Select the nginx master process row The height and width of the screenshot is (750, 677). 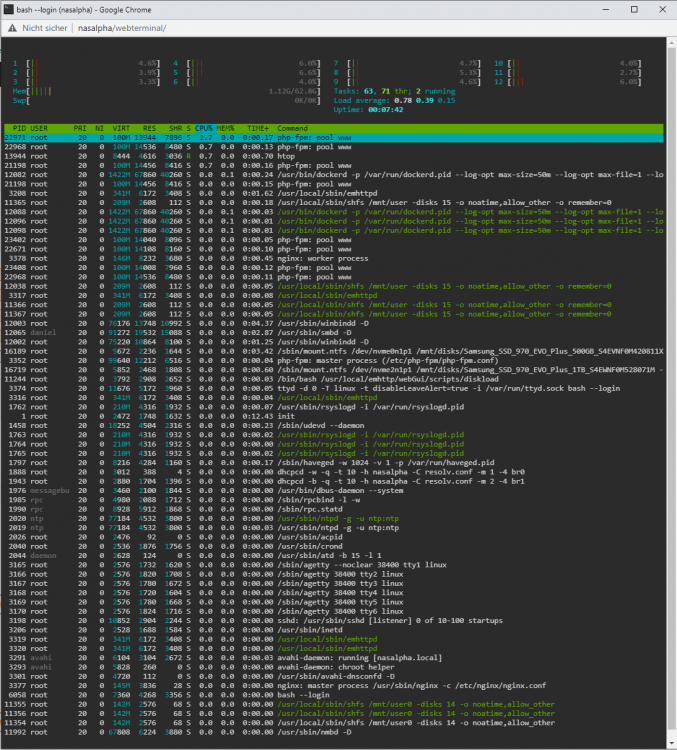pos(333,685)
